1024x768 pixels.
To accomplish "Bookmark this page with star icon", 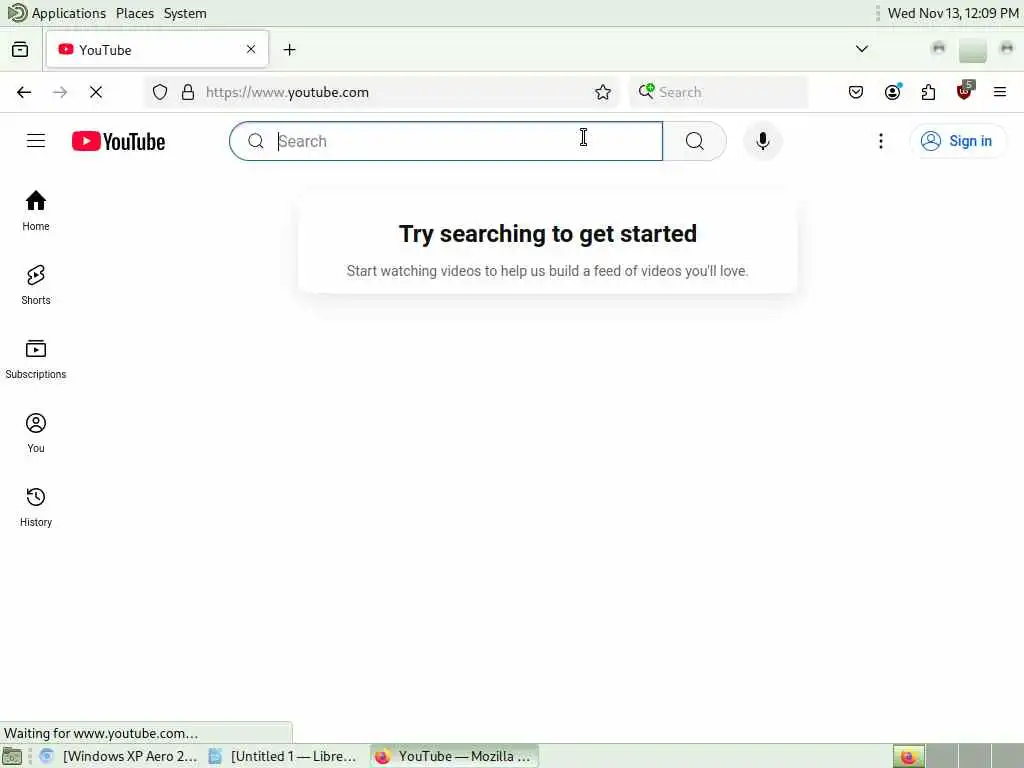I will coord(603,92).
